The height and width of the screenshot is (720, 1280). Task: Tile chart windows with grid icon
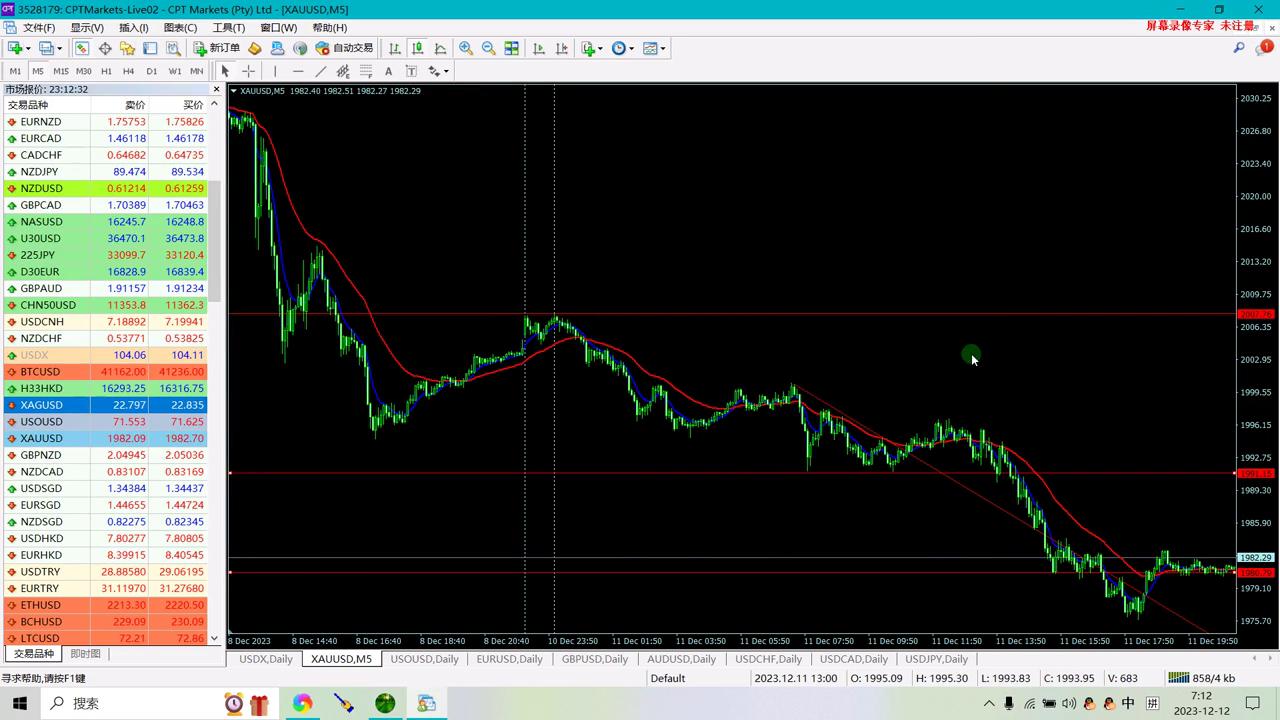[x=511, y=48]
